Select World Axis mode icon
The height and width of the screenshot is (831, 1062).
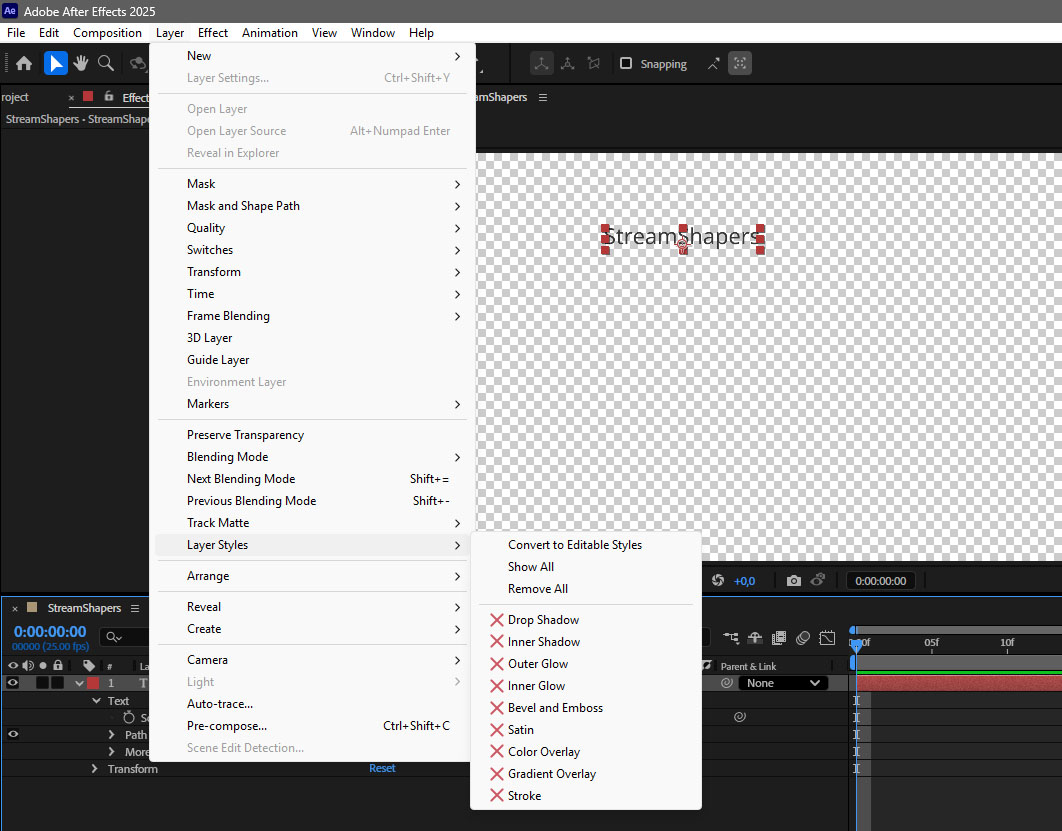click(x=568, y=64)
